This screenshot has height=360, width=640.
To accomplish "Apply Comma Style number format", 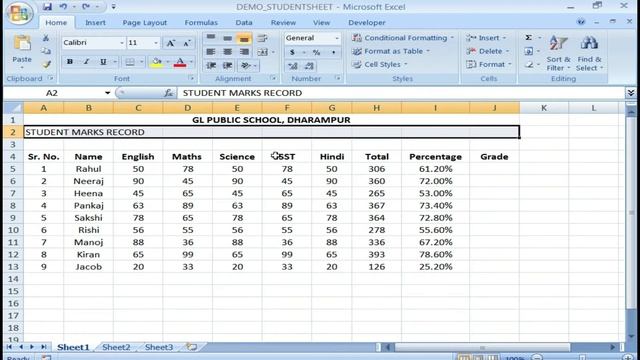I will 333,52.
